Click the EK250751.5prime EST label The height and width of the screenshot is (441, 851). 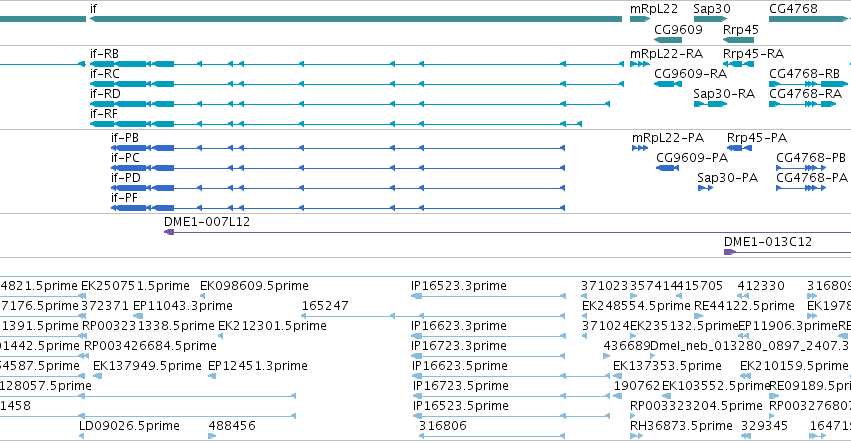pos(135,286)
